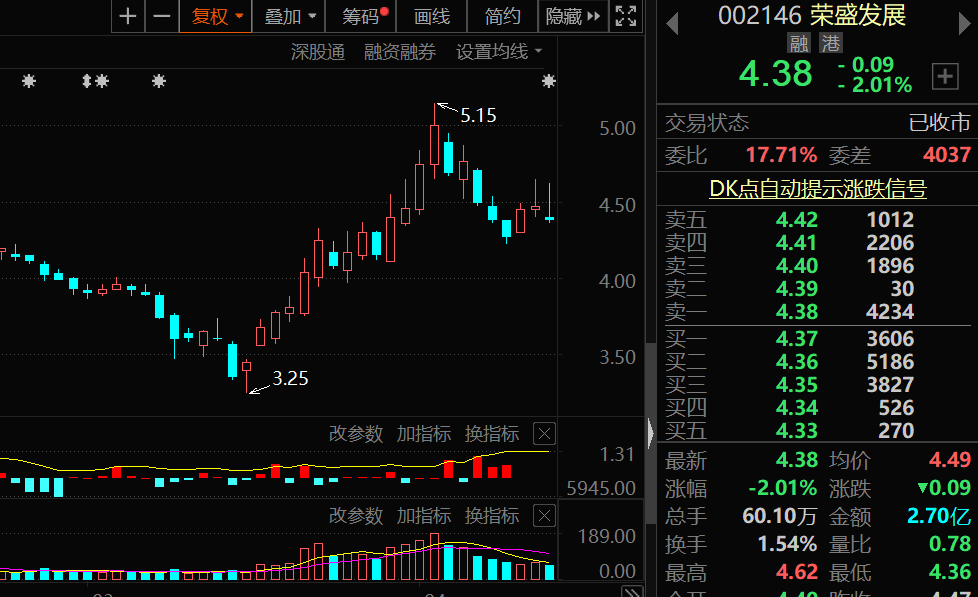This screenshot has height=597, width=978.
Task: Close the first indicator panel
Action: pos(545,434)
